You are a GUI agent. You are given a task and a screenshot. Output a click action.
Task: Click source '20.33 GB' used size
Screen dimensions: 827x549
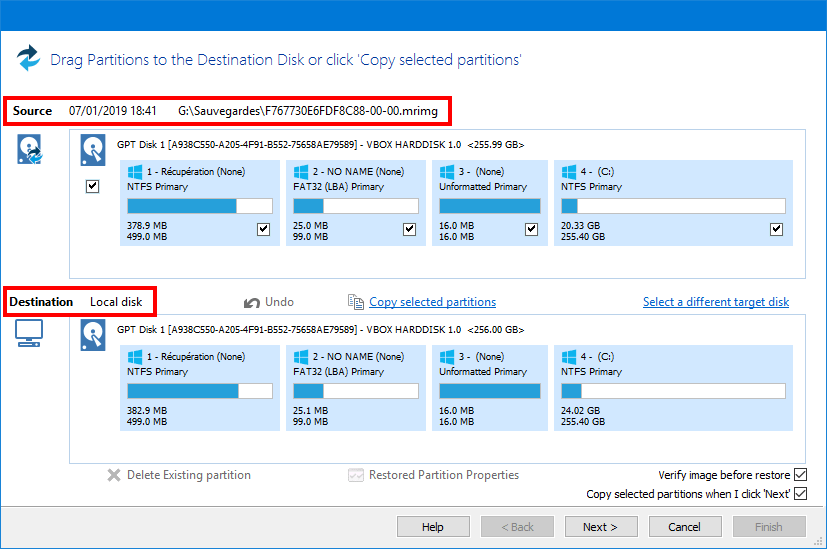581,226
